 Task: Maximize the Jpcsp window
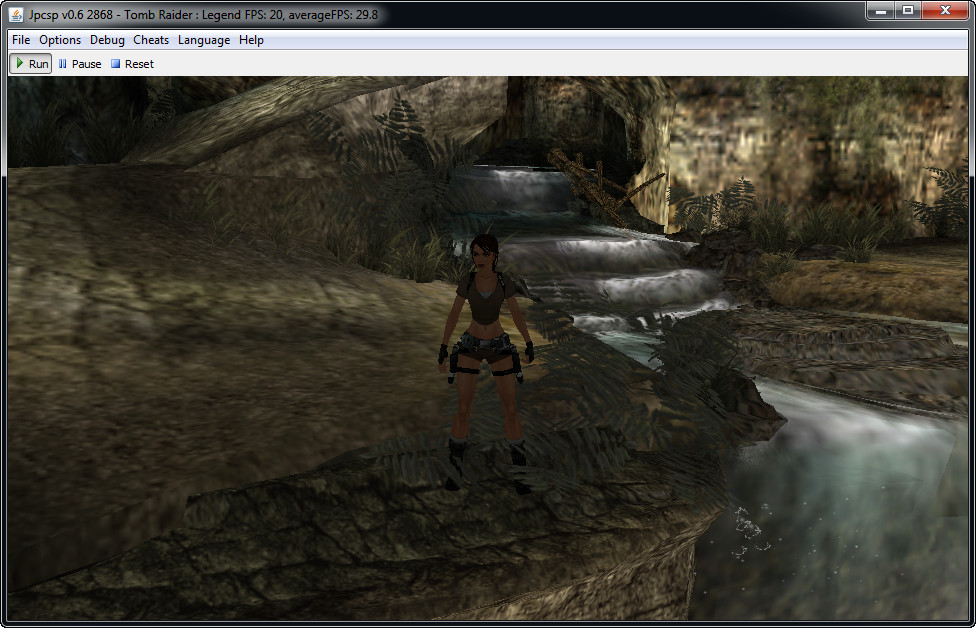coord(908,11)
